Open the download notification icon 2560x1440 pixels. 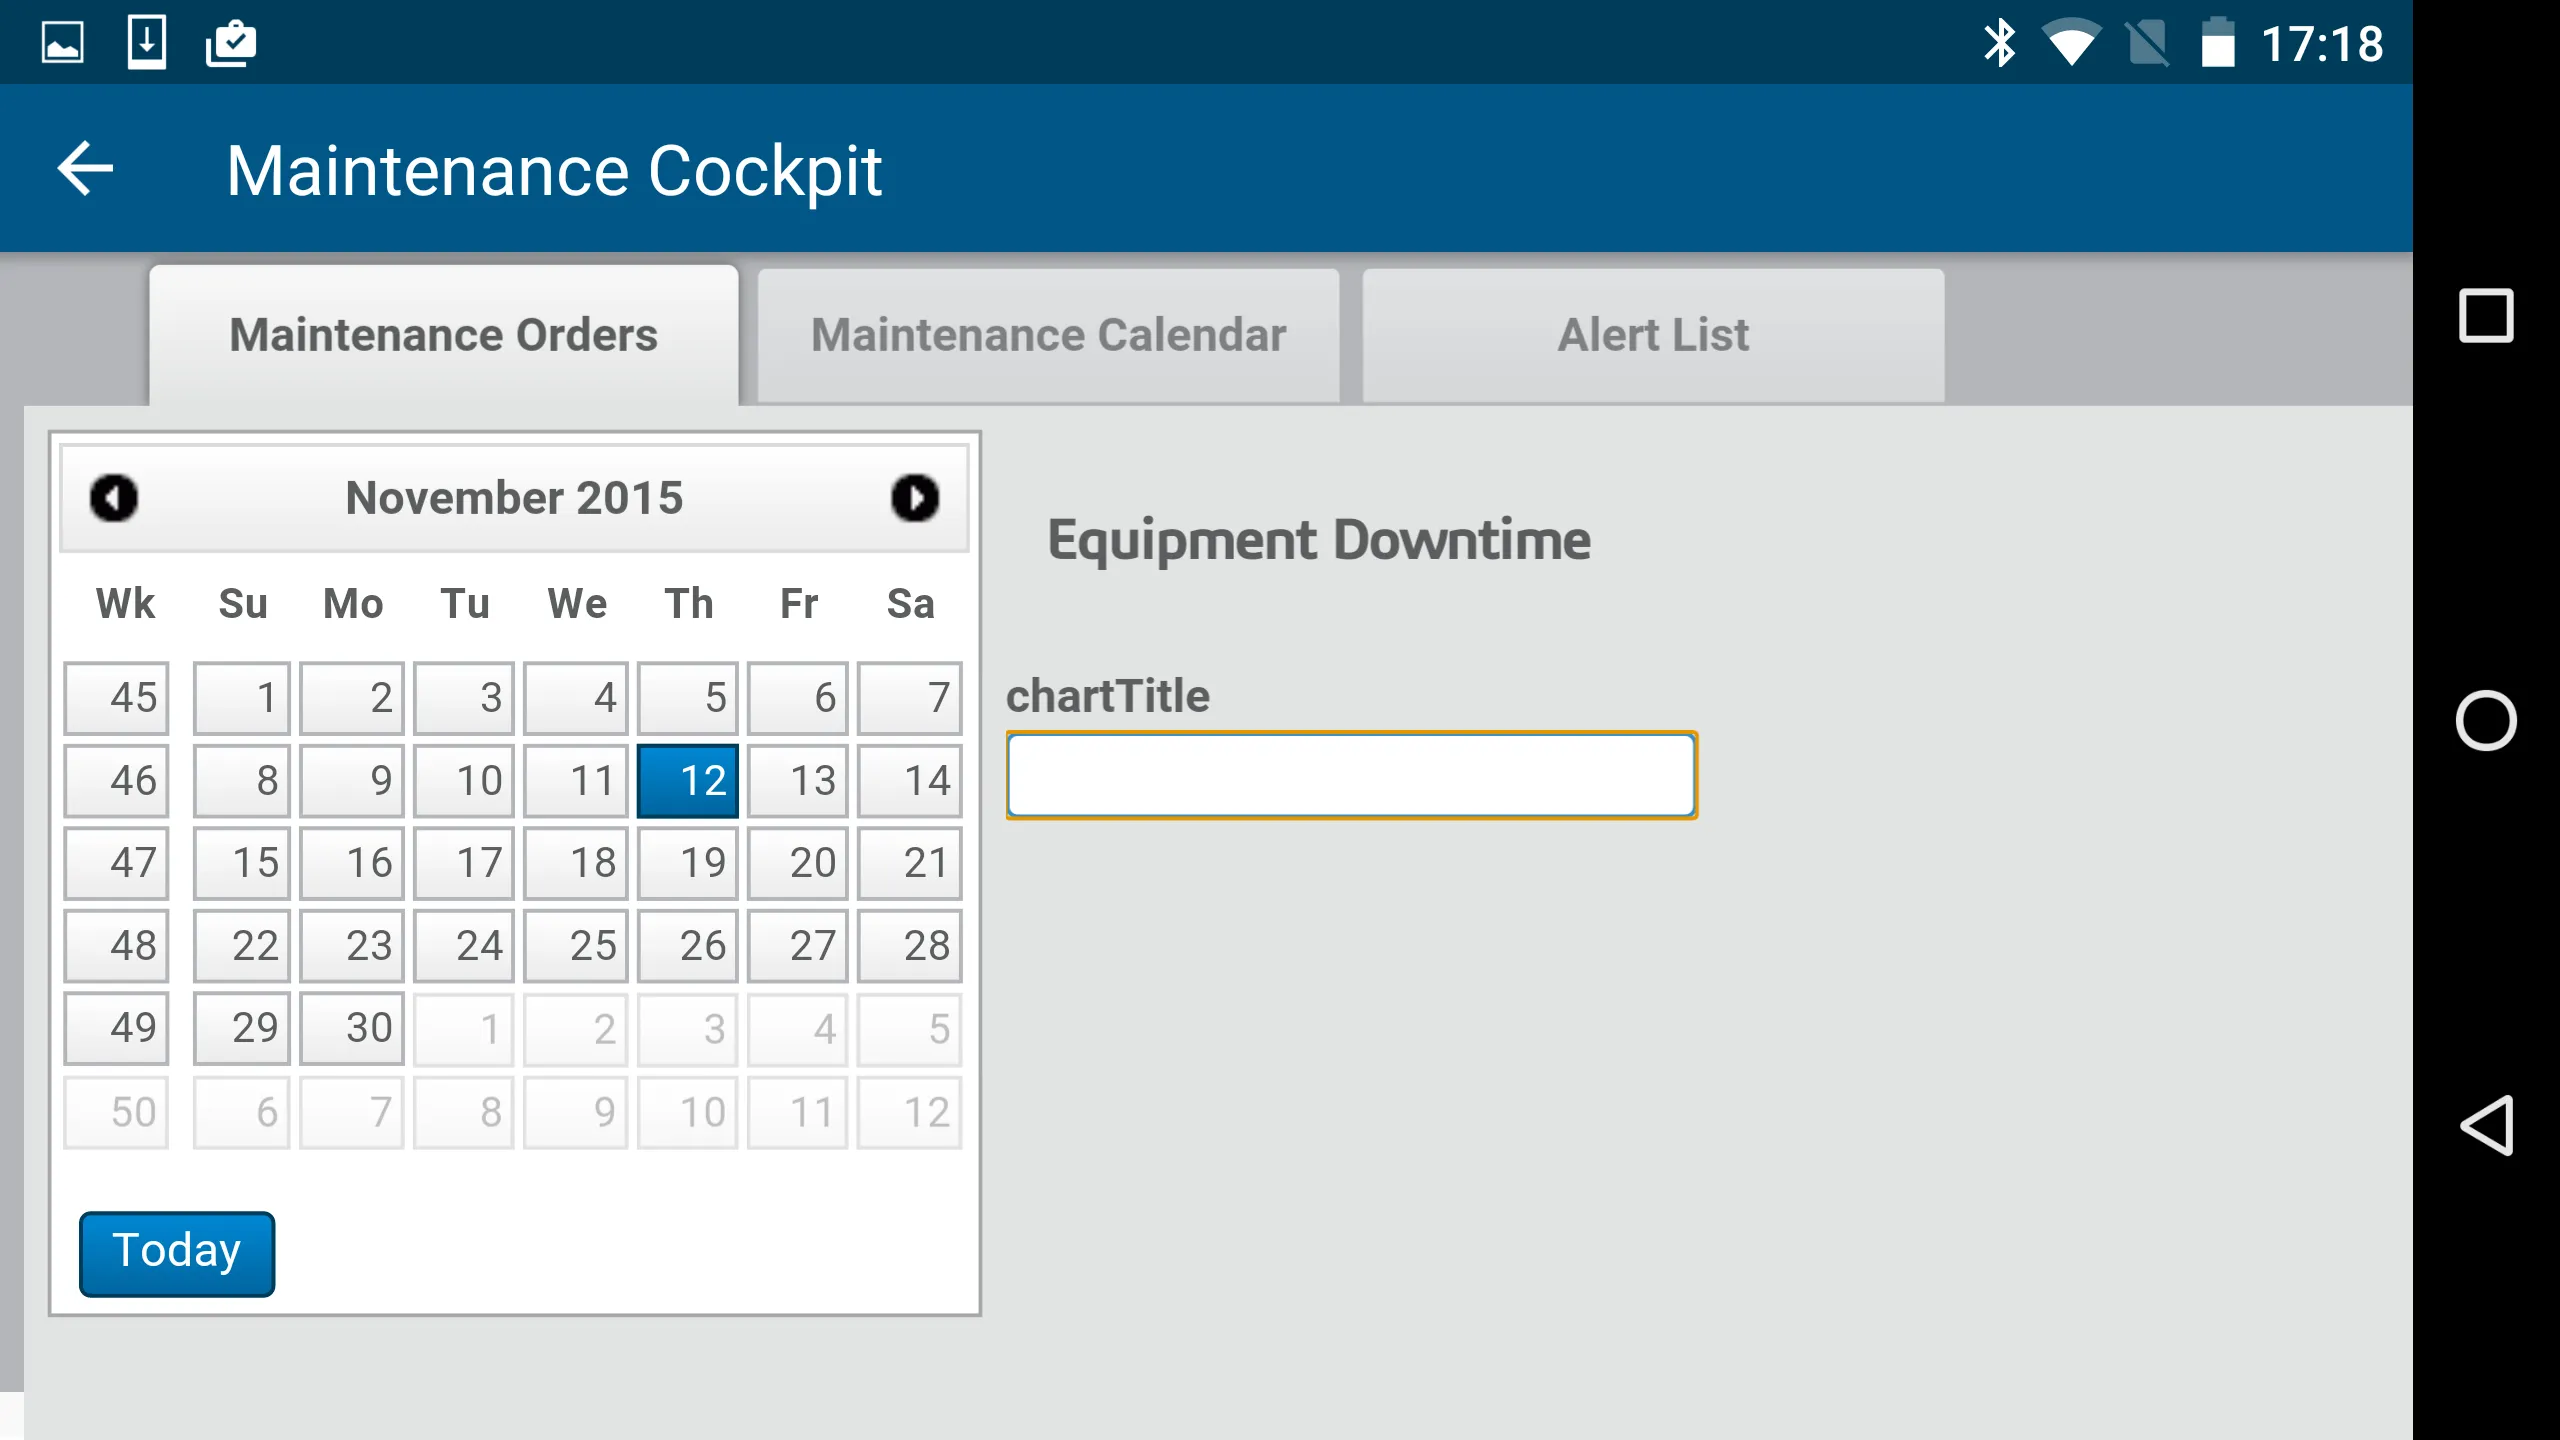tap(147, 43)
